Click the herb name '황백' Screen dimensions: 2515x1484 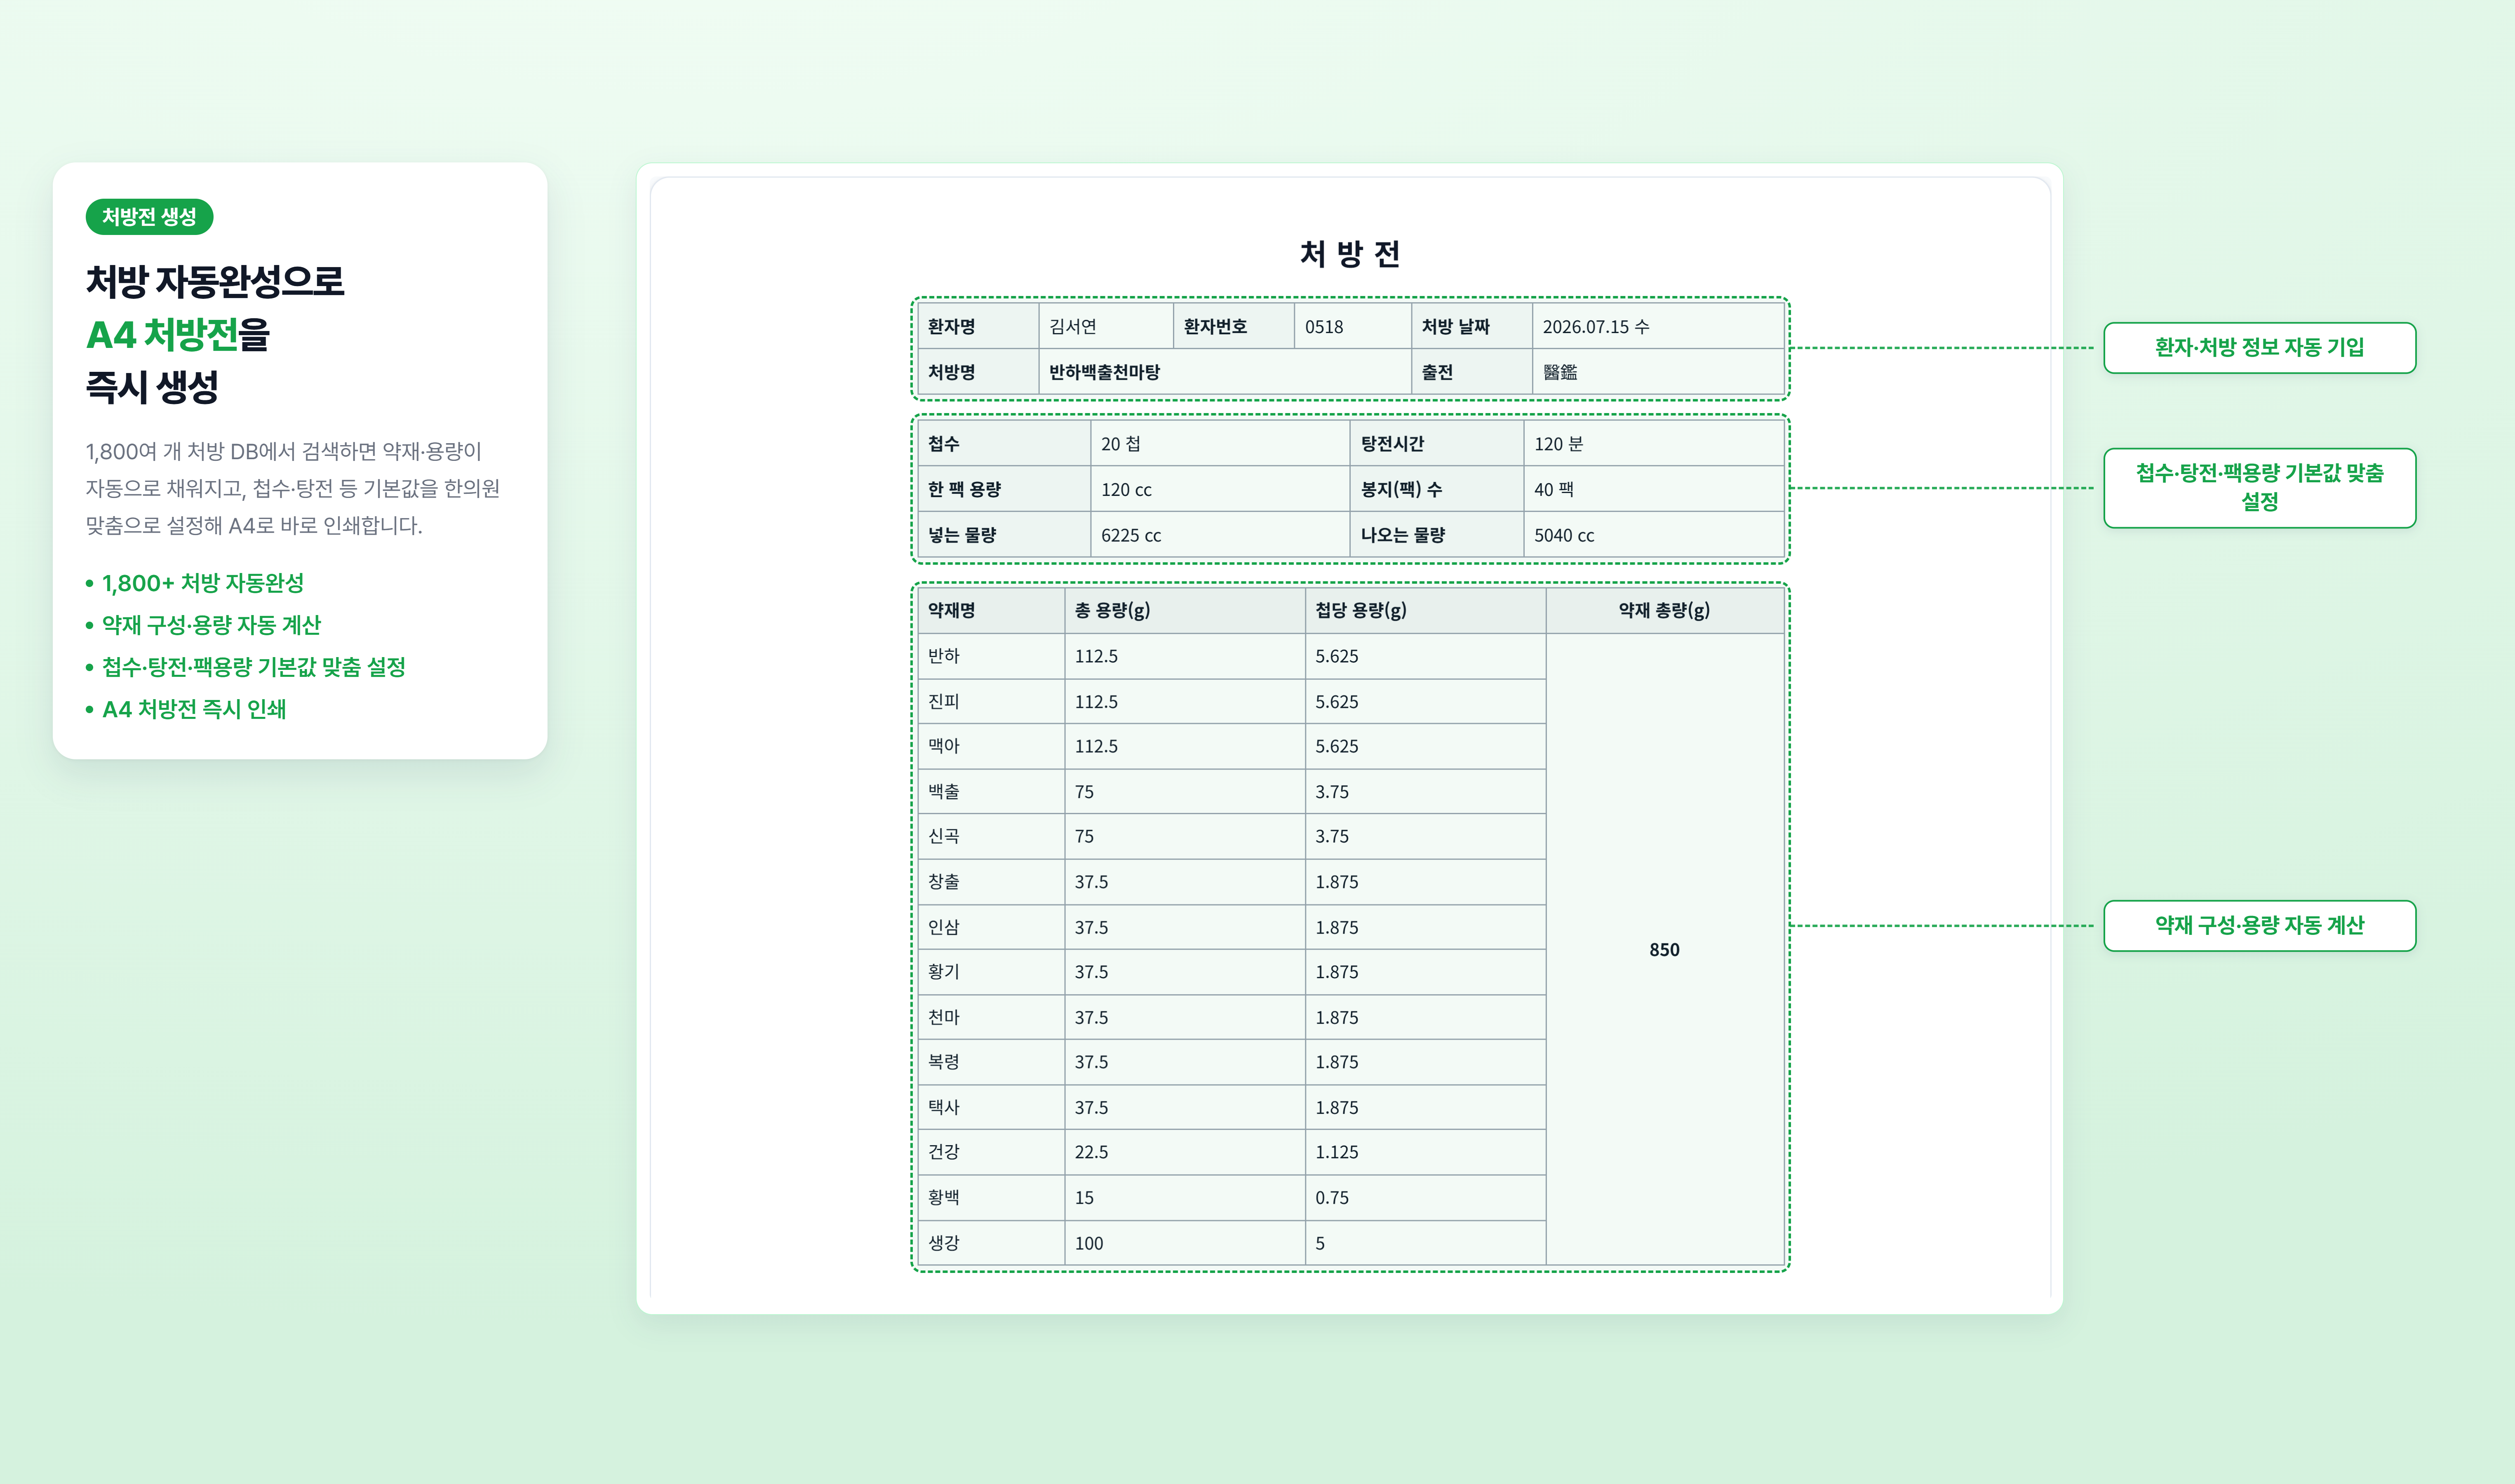[x=944, y=1197]
